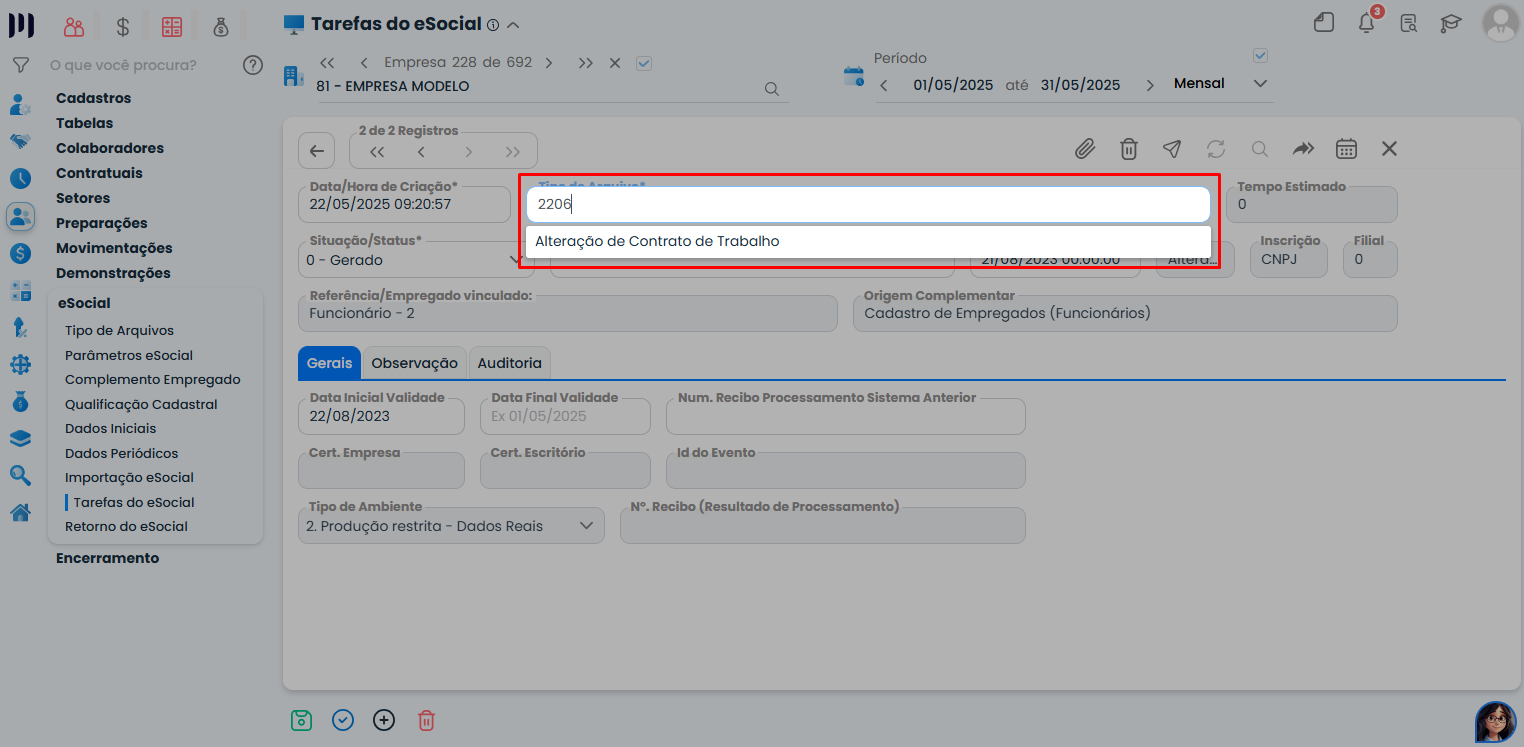The image size is (1524, 747).
Task: Close the record form with X
Action: (1389, 149)
